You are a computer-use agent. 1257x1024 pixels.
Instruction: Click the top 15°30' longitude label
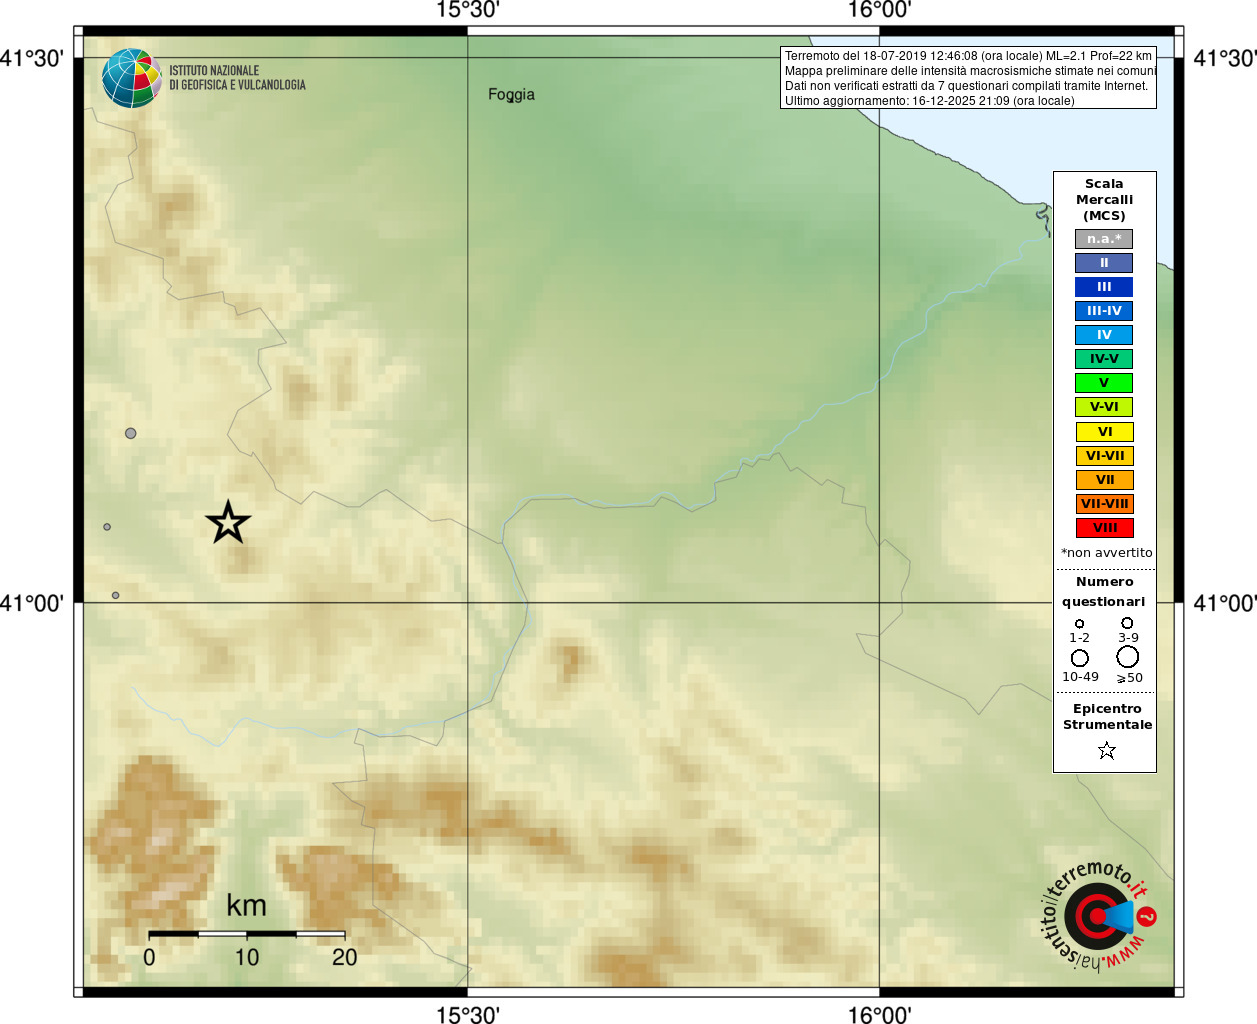pyautogui.click(x=467, y=10)
